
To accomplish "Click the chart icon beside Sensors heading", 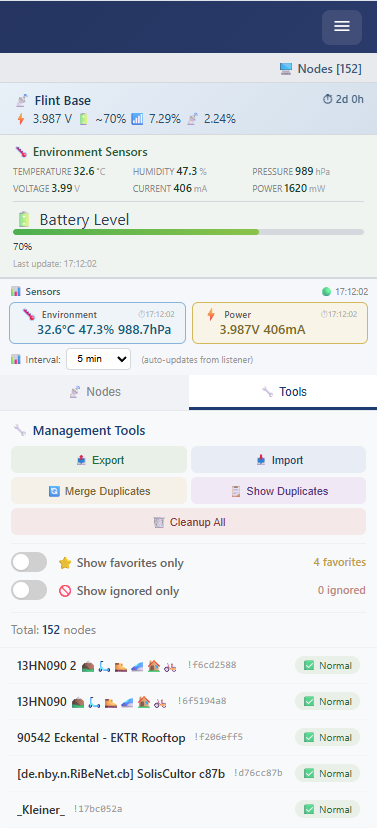I will click(x=16, y=291).
